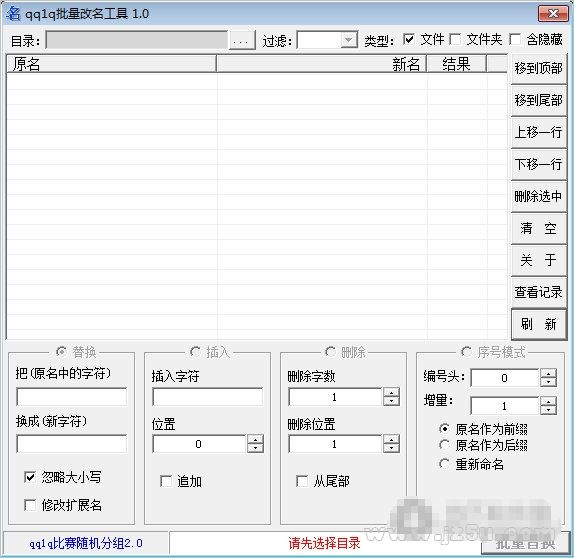Click the app icon in the title bar
The width and height of the screenshot is (574, 558).
coord(14,14)
